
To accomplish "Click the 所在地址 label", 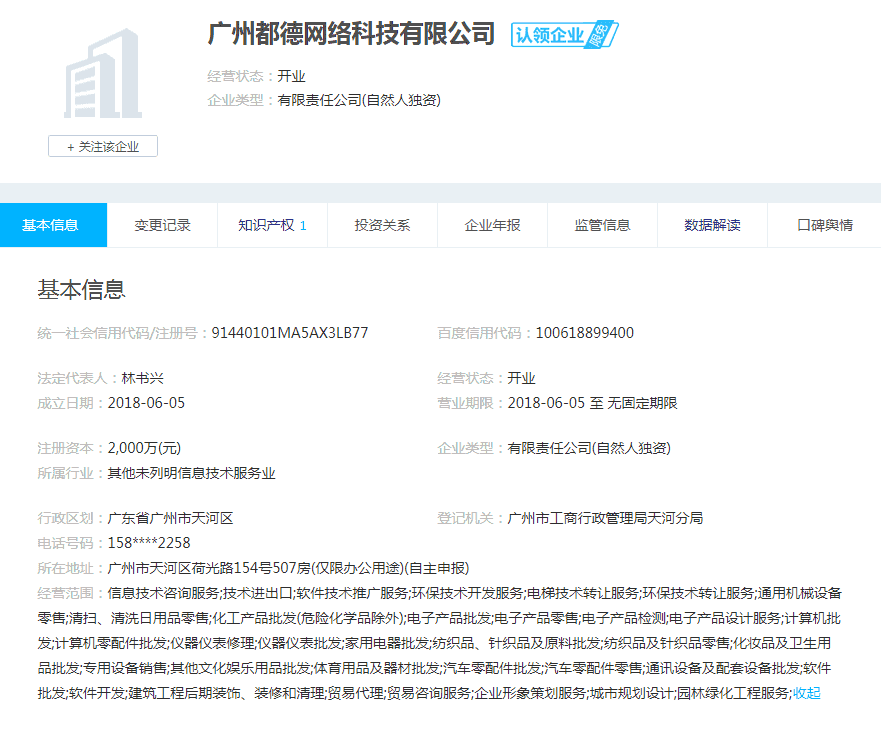I will point(66,568).
